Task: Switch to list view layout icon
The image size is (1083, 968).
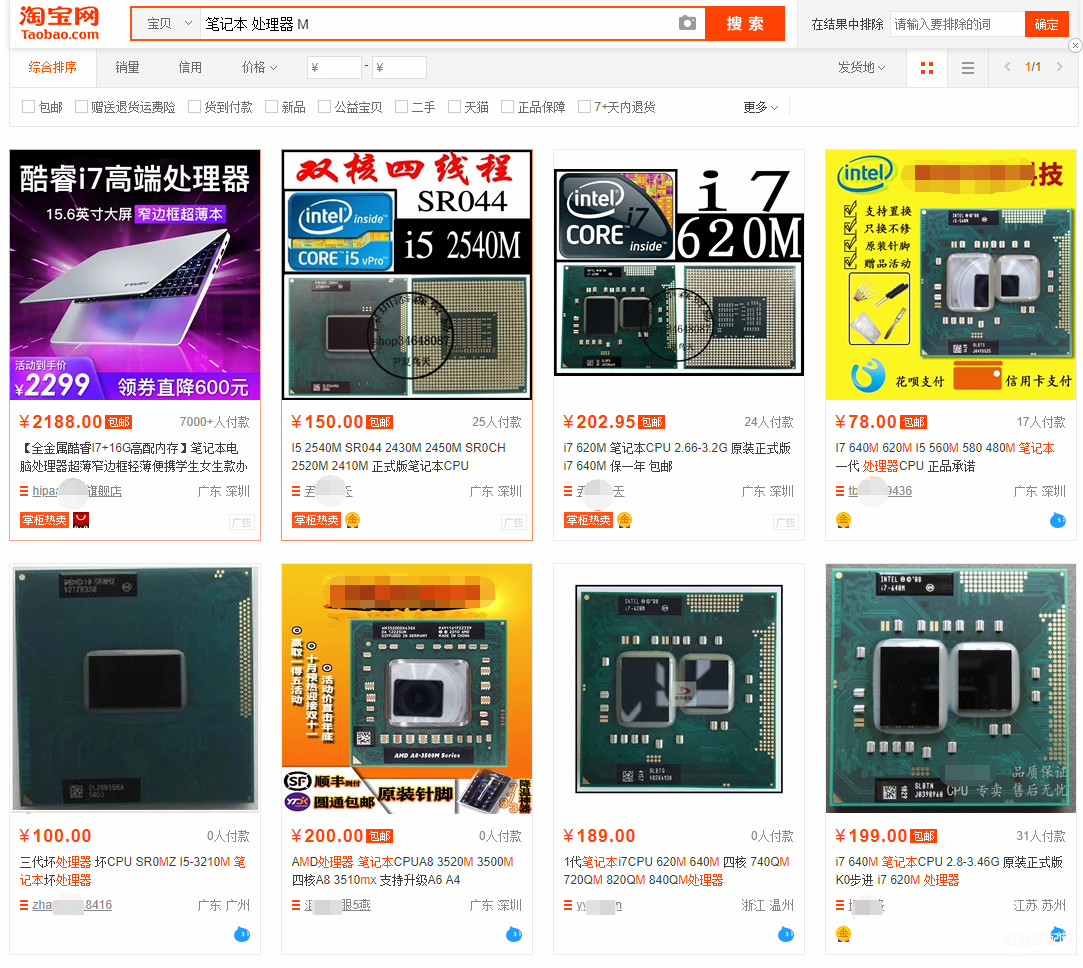Action: point(968,68)
